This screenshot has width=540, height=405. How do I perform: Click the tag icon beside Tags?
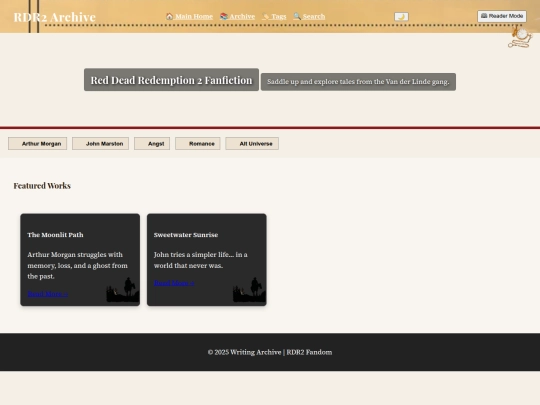tap(266, 16)
